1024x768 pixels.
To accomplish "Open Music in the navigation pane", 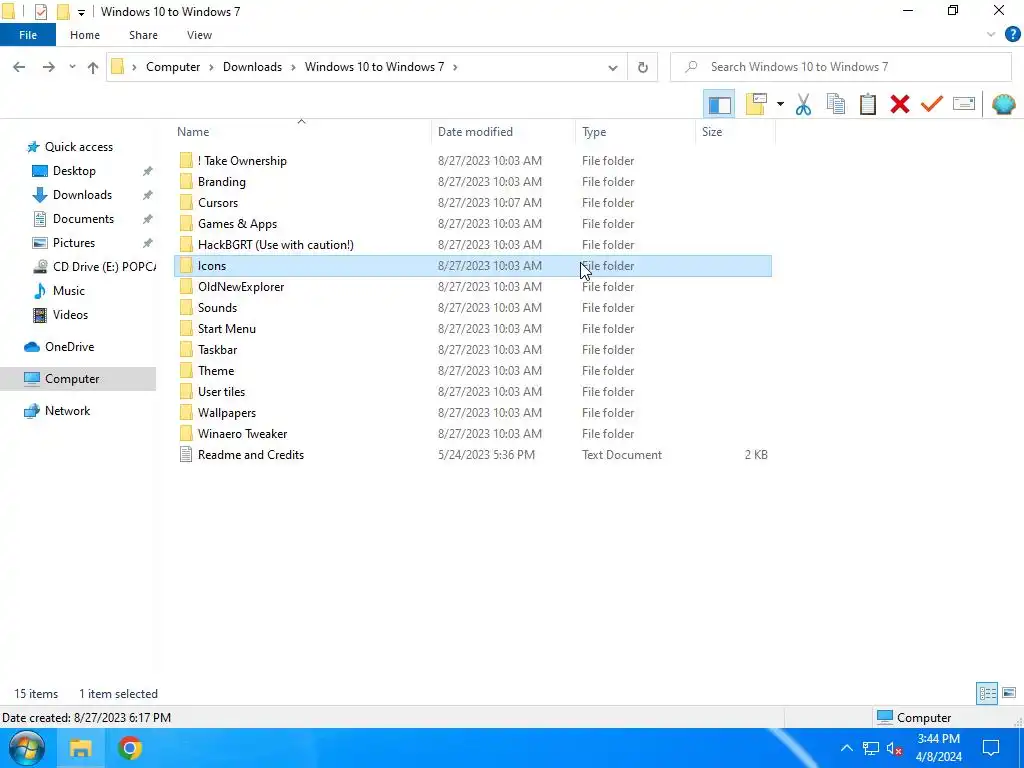I will (69, 291).
